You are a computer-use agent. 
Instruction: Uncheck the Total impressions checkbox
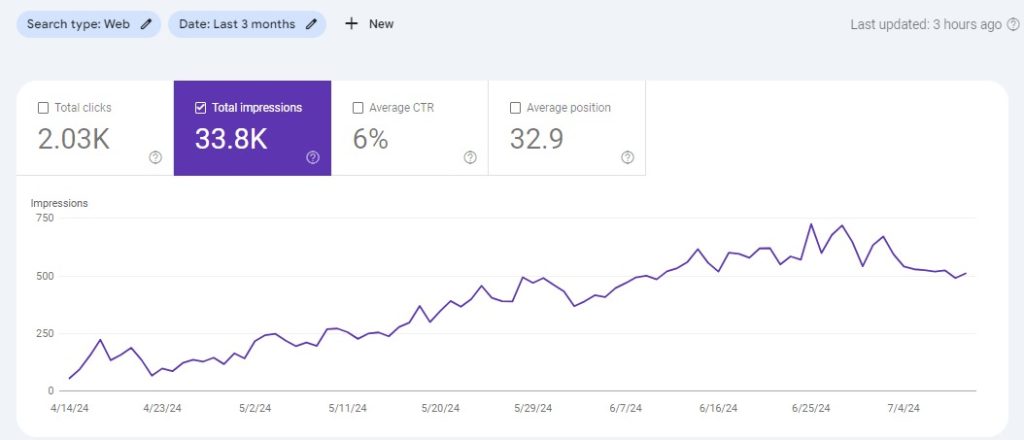(x=200, y=108)
